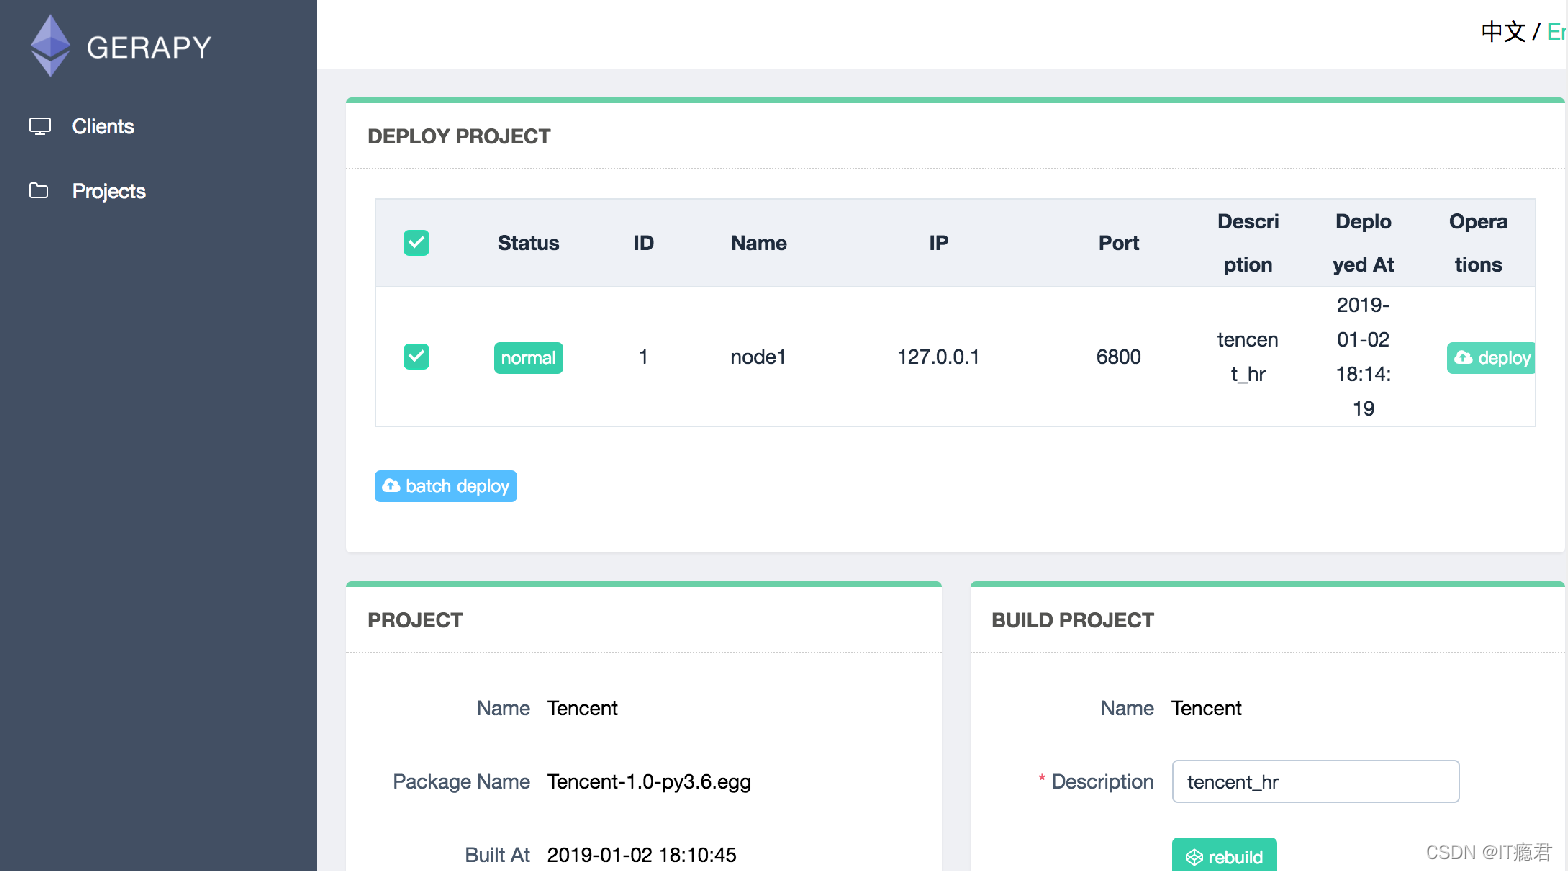Click the node1 name cell
The height and width of the screenshot is (871, 1568).
(758, 357)
